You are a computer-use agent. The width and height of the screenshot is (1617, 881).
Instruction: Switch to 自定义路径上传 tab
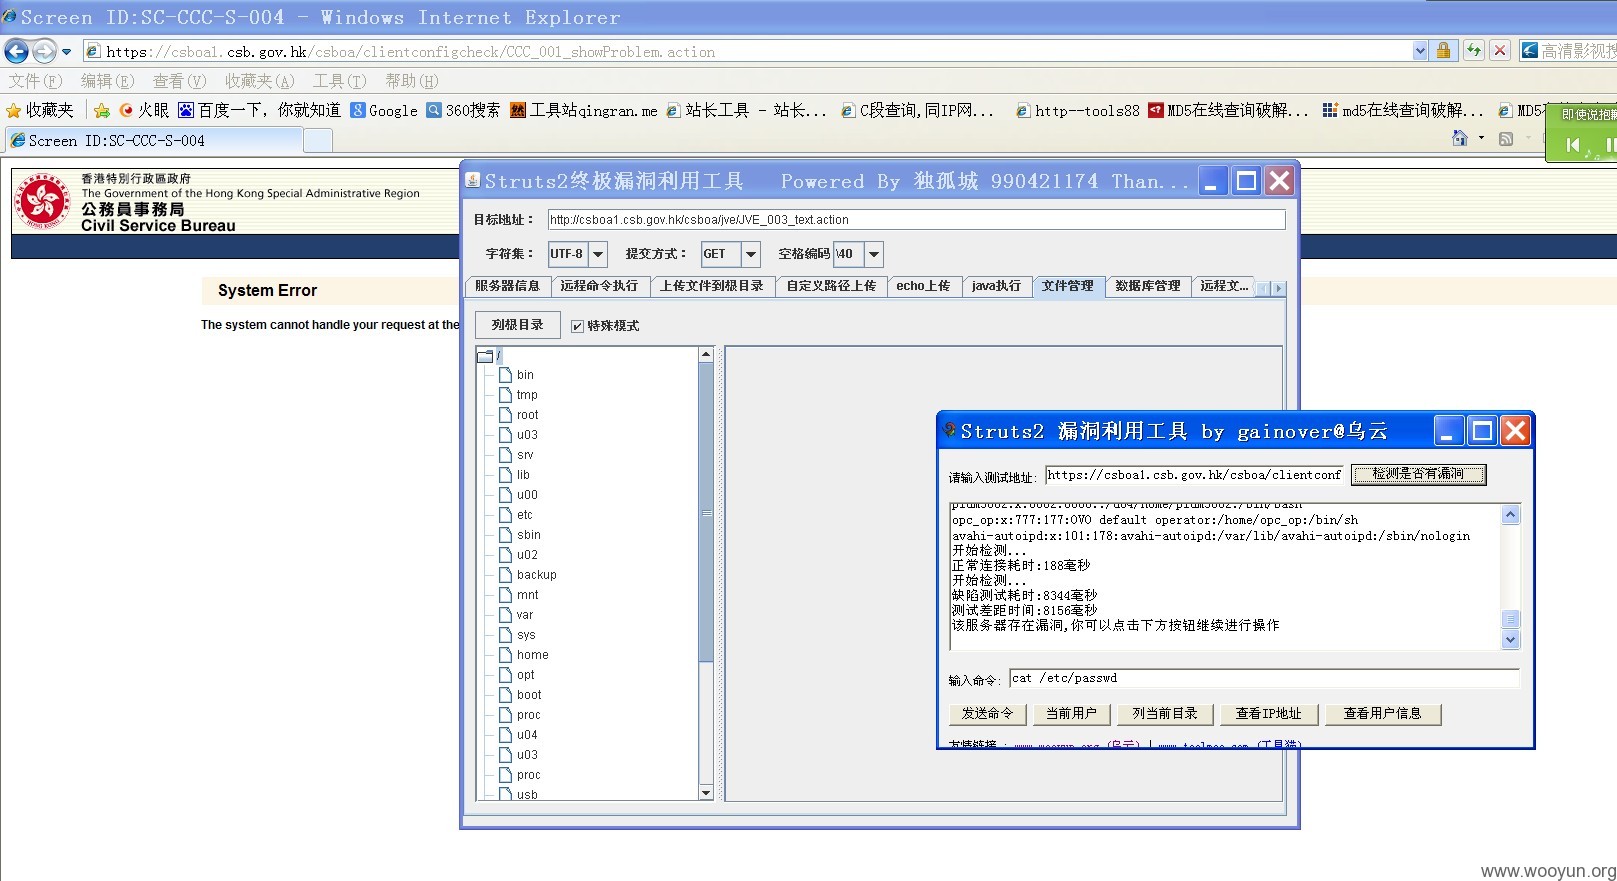[831, 286]
